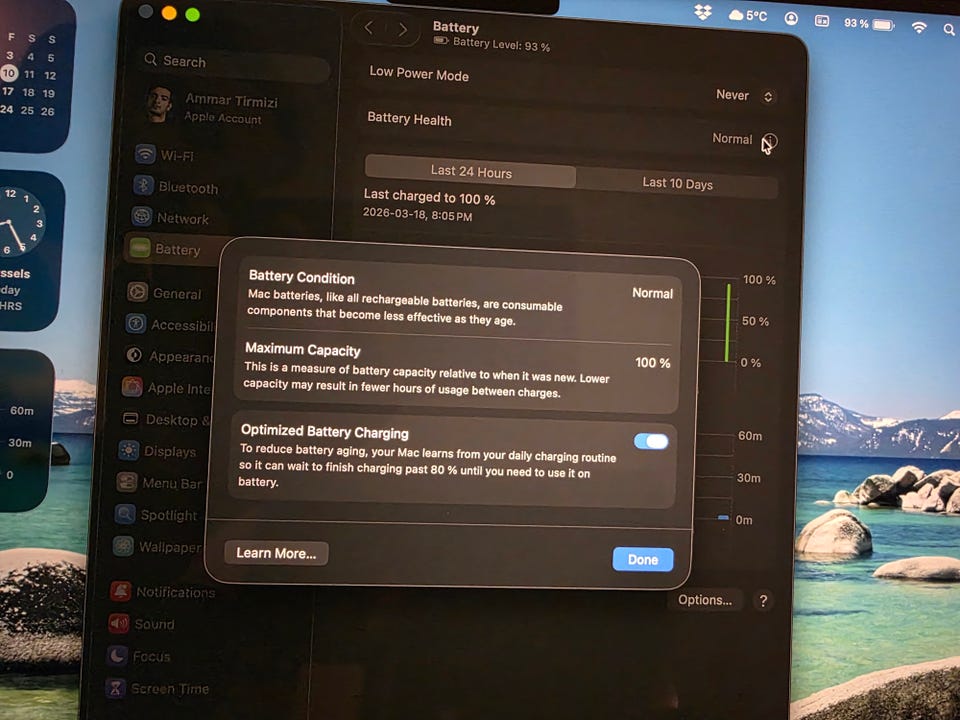Open Network globe icon in sidebar
Screen dimensions: 960x720
click(x=142, y=216)
